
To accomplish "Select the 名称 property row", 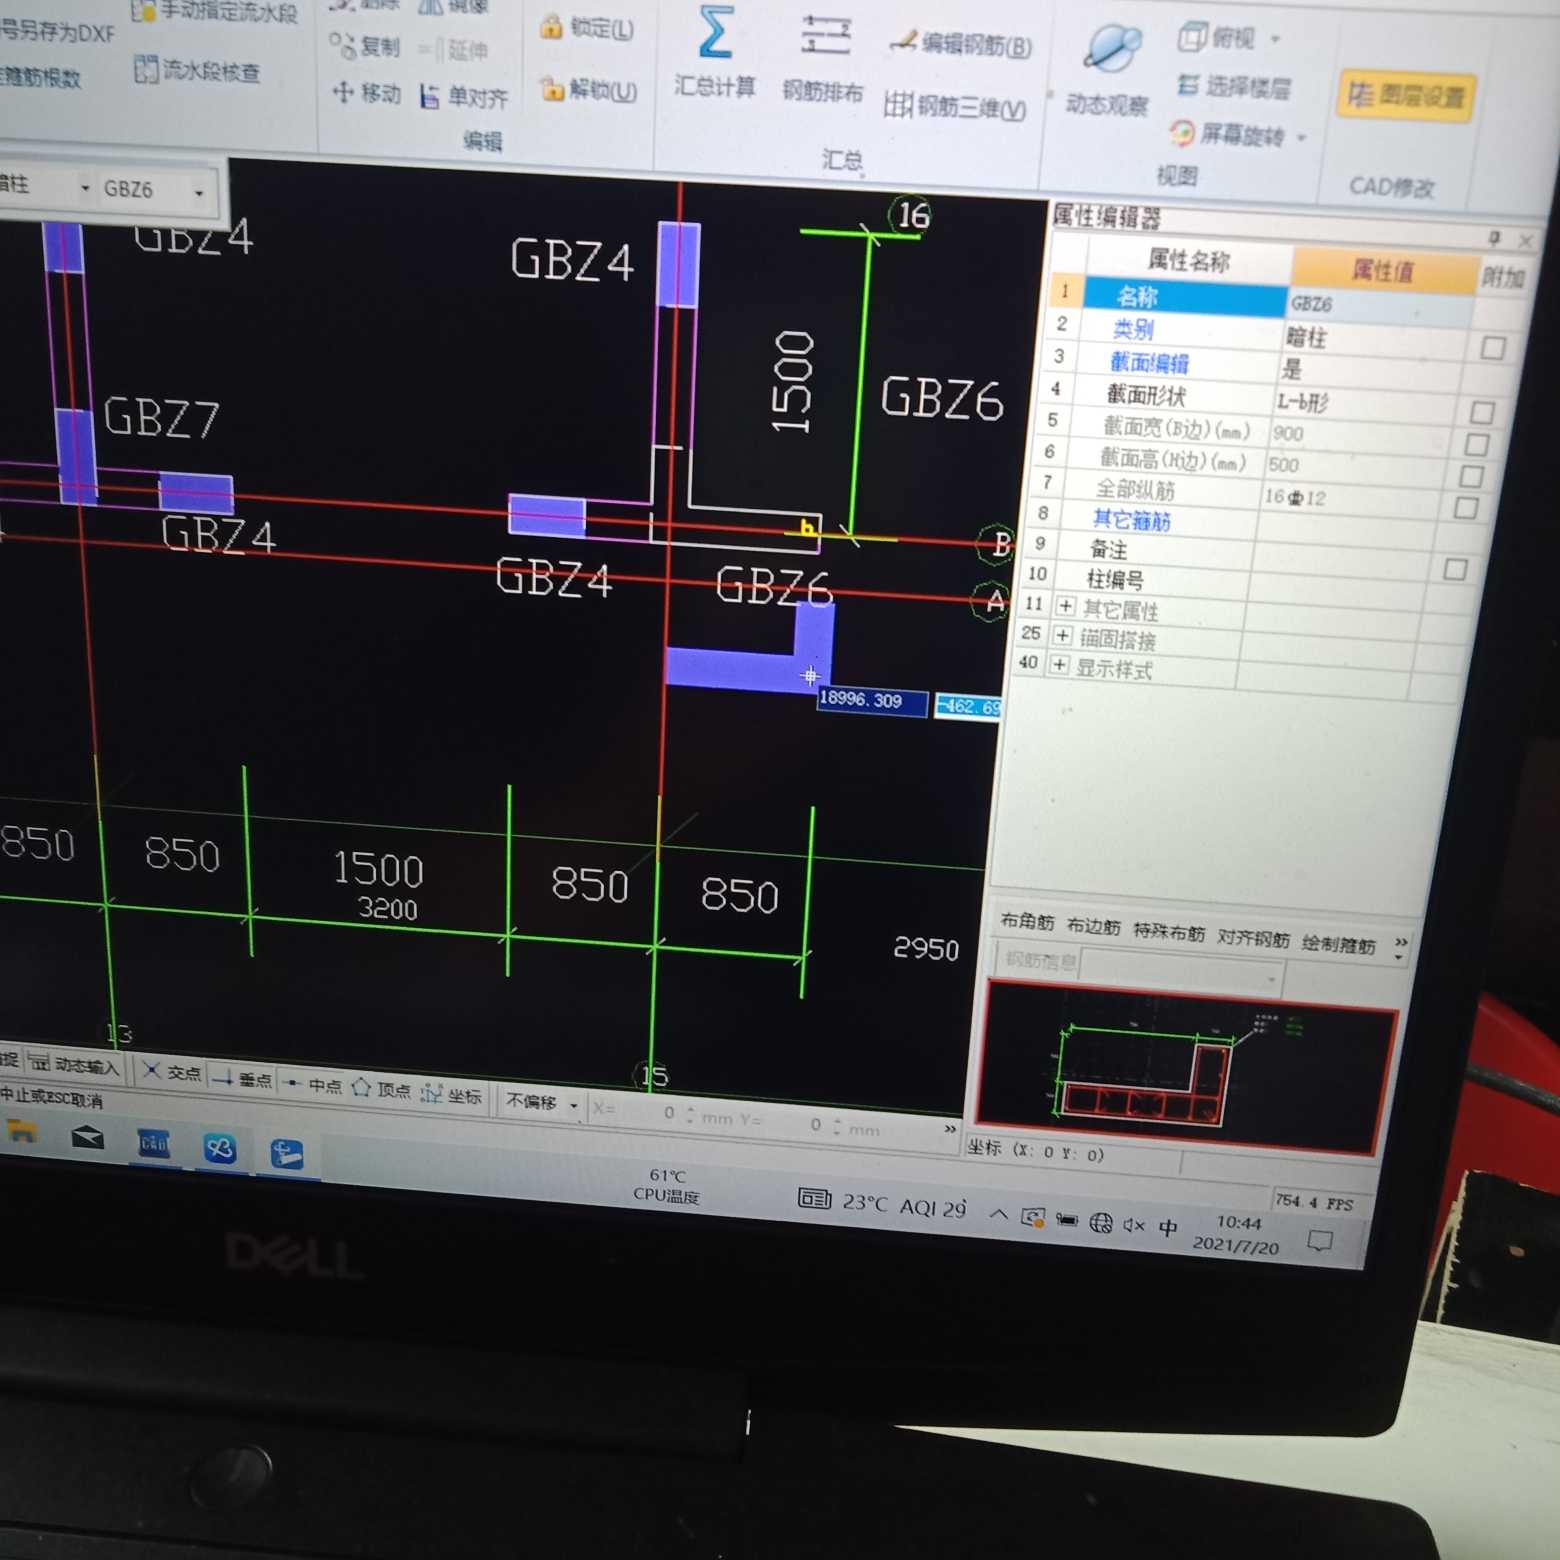I will pos(1184,296).
